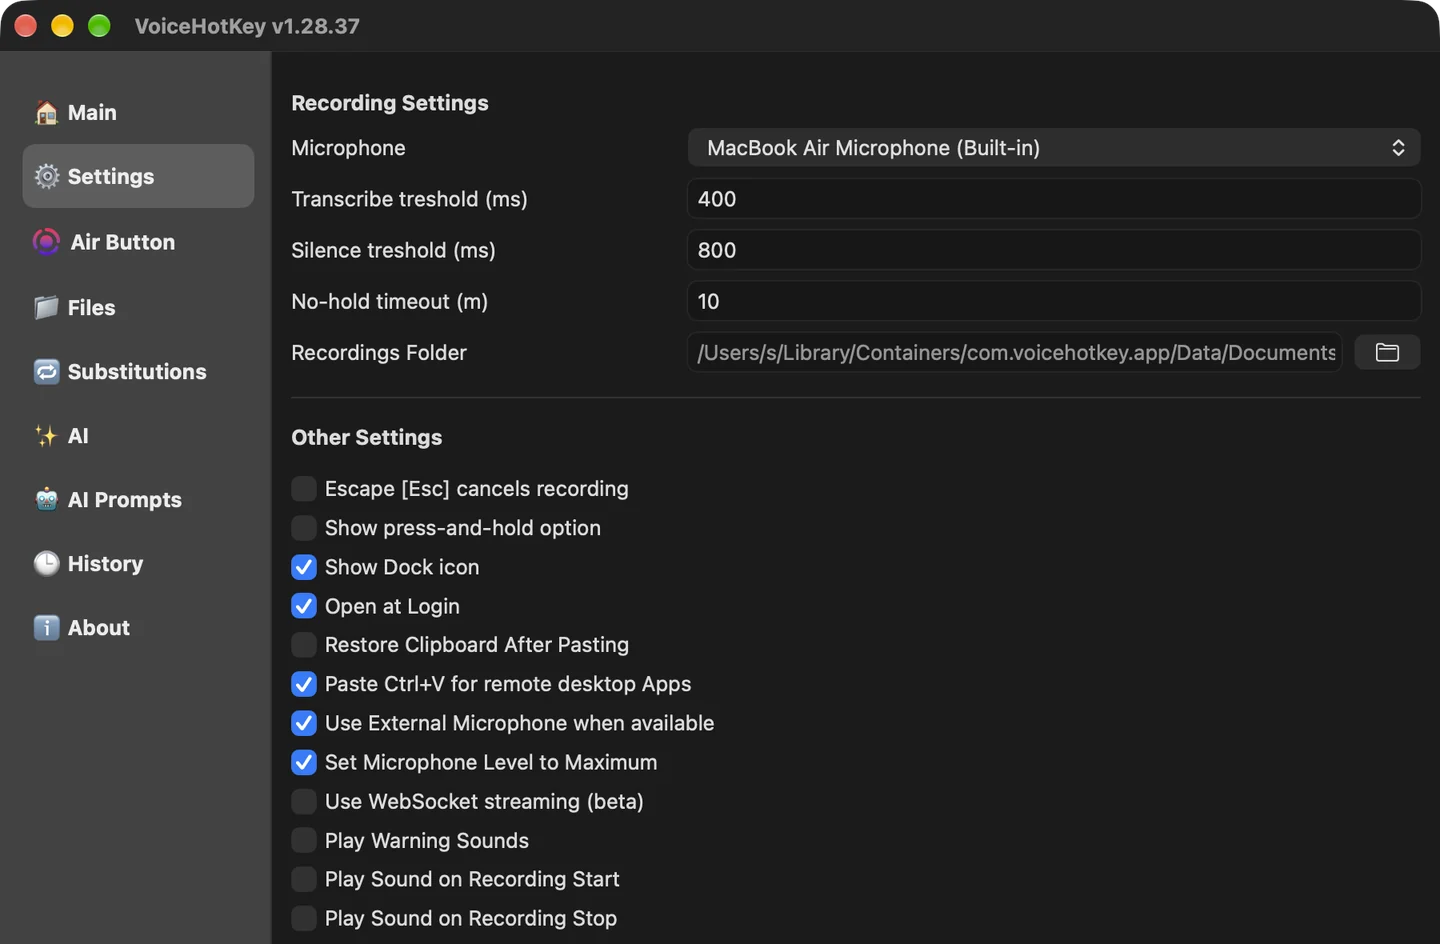The image size is (1440, 944).
Task: Uncheck Show Dock icon
Action: click(x=304, y=567)
